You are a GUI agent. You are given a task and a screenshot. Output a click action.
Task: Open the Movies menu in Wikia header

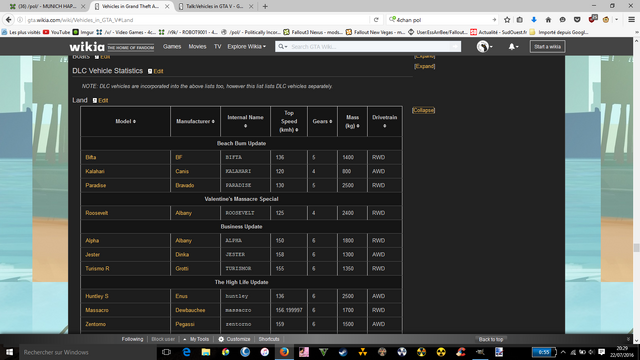click(197, 47)
